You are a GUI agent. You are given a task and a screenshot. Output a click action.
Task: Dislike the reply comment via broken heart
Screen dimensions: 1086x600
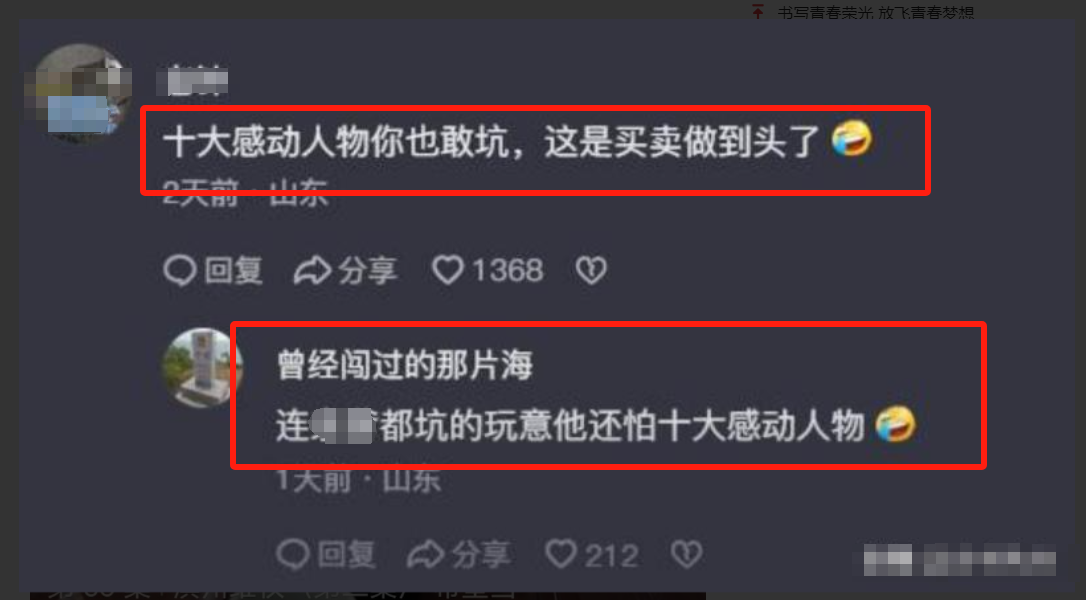(x=686, y=554)
